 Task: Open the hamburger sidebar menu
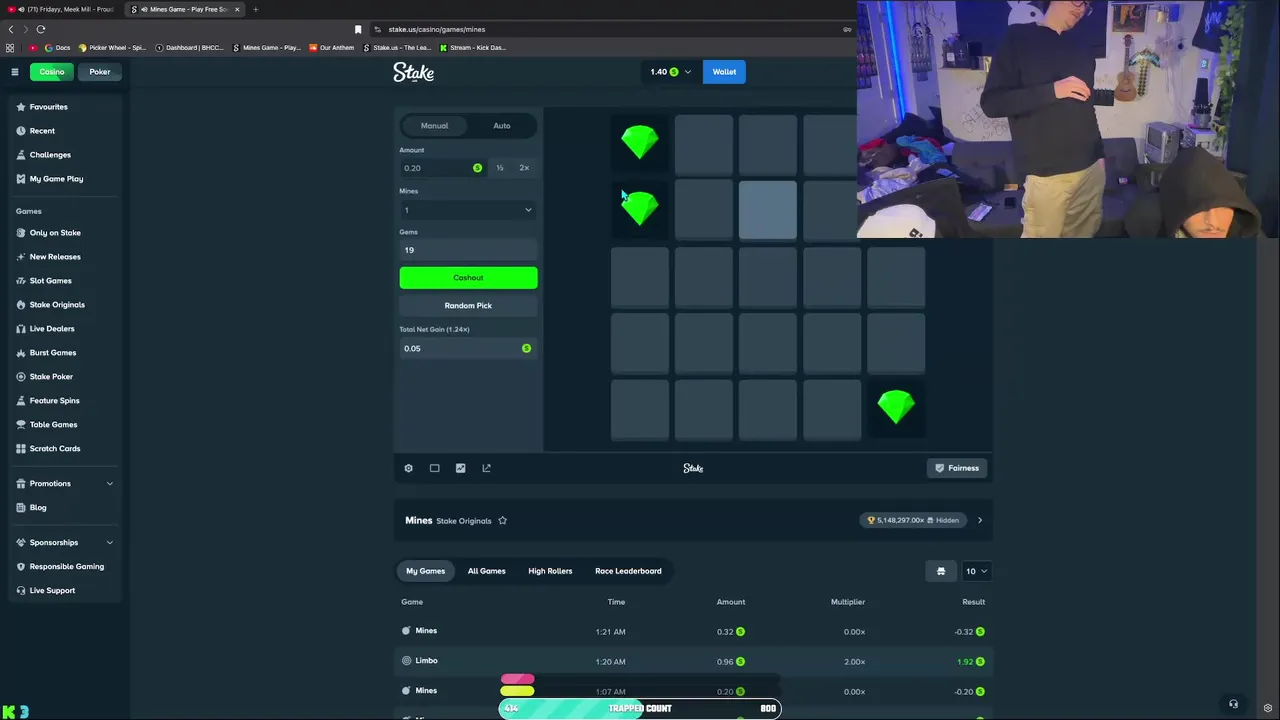pos(15,72)
